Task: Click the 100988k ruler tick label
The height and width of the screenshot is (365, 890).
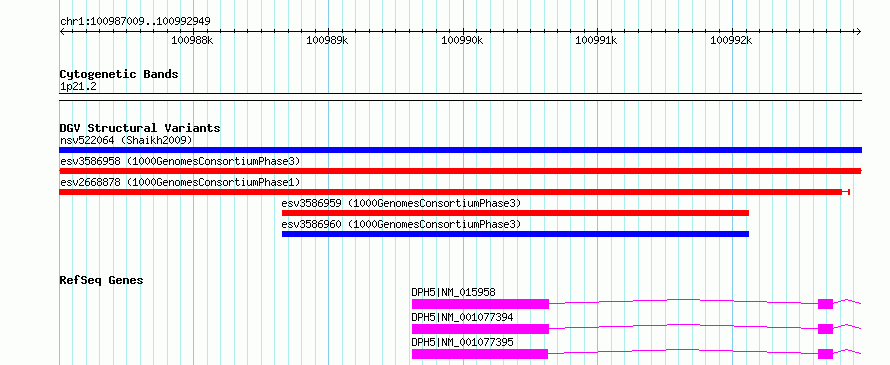Action: point(192,40)
